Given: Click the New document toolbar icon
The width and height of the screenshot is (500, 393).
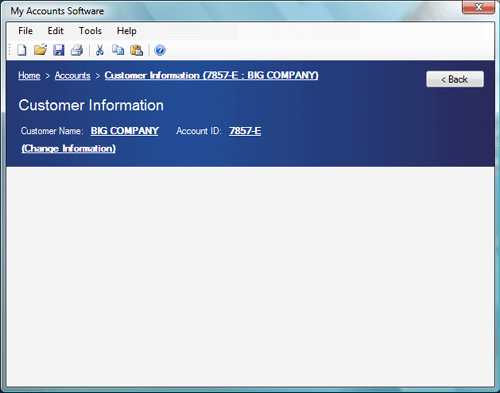Looking at the screenshot, I should coord(22,50).
